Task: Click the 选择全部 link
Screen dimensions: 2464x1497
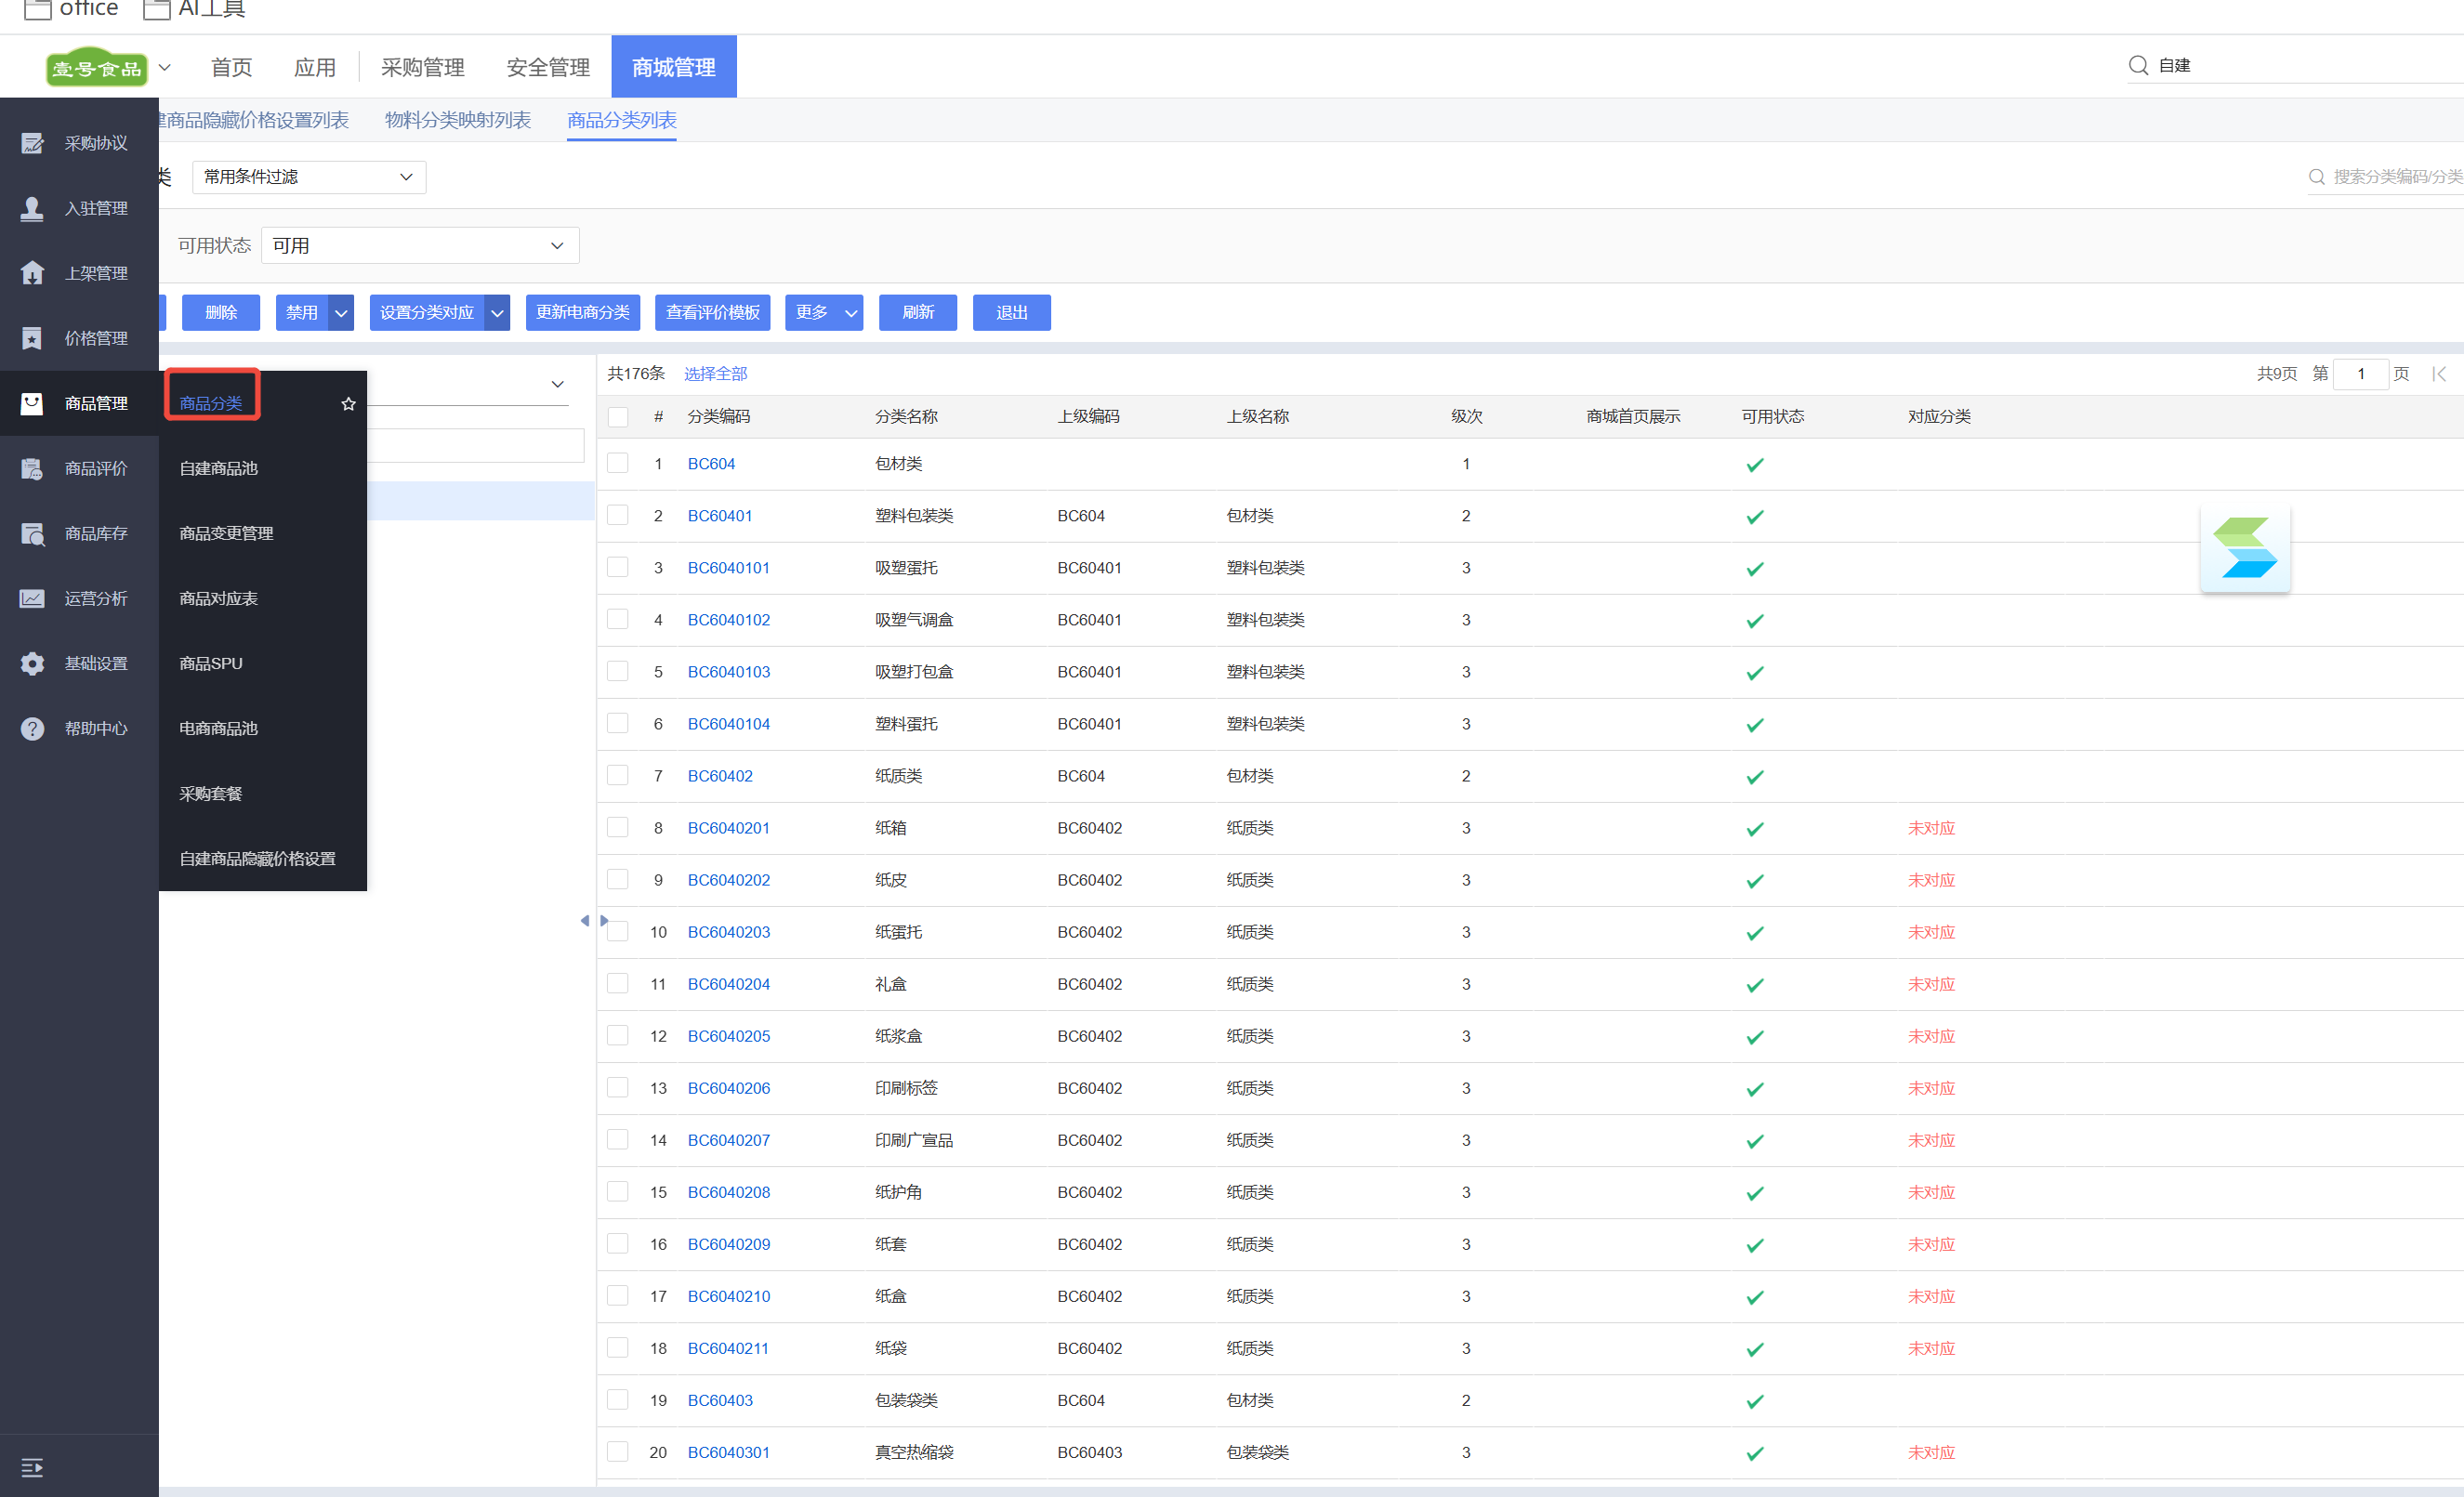Action: (x=715, y=374)
